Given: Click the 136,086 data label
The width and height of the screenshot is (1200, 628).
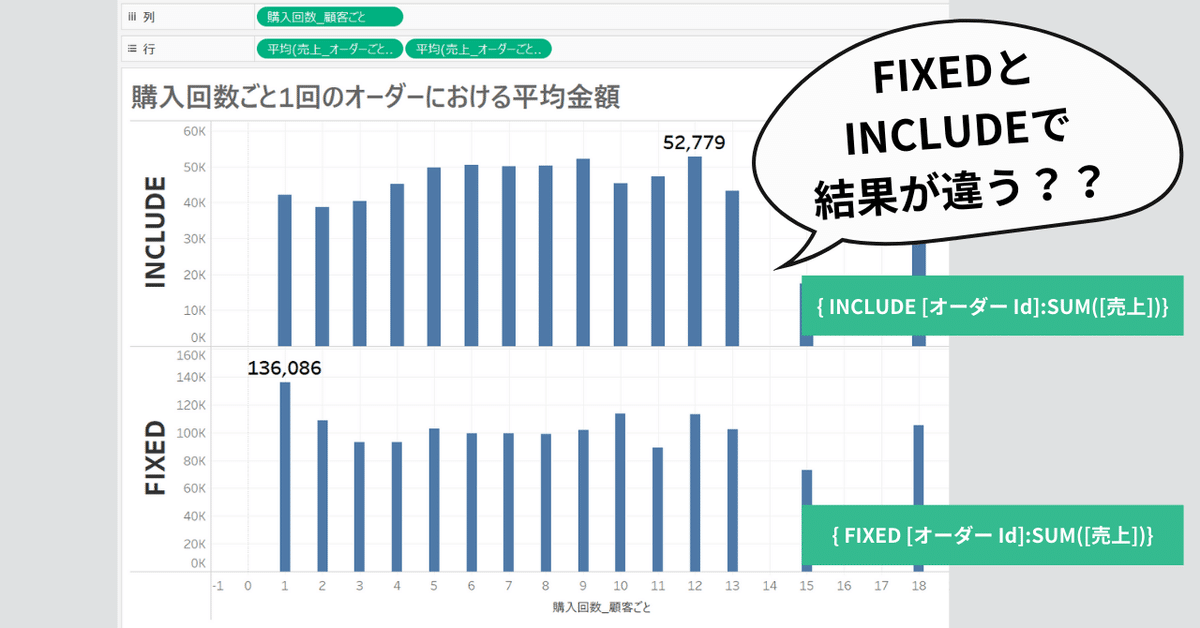Looking at the screenshot, I should [x=285, y=368].
